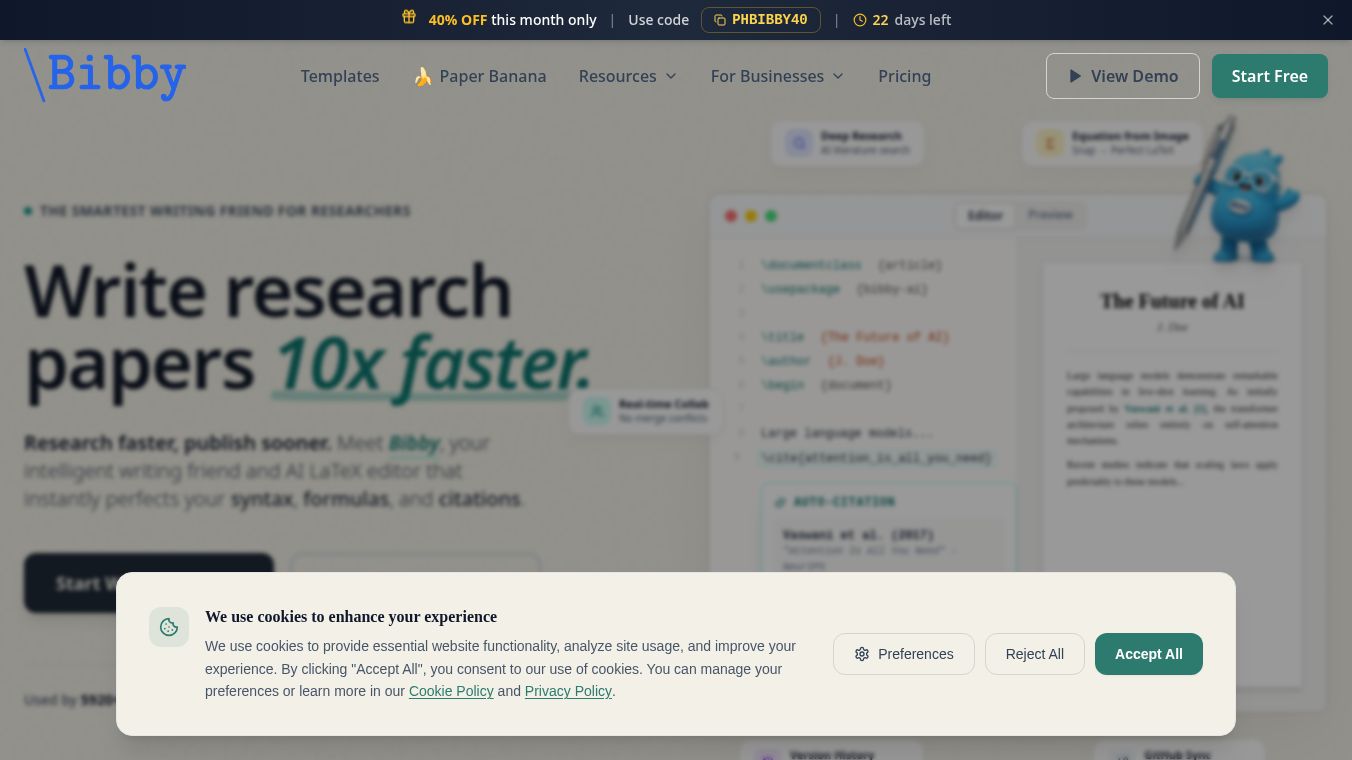Expand the Resources dropdown menu
The height and width of the screenshot is (760, 1352).
[628, 76]
